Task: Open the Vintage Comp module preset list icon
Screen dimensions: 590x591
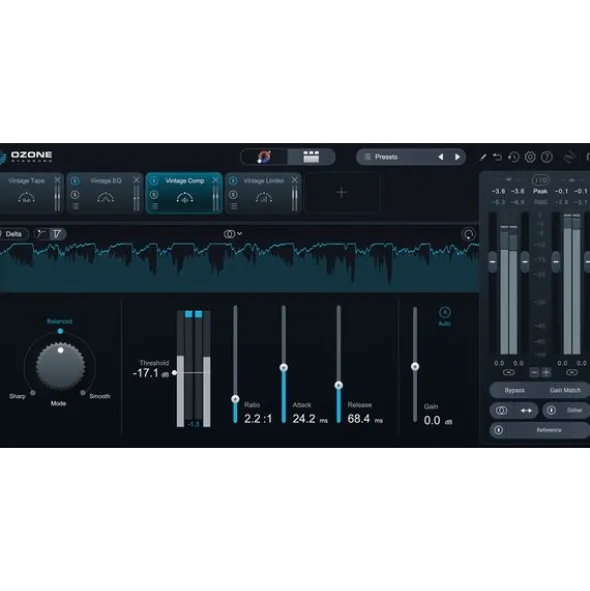Action: (155, 206)
